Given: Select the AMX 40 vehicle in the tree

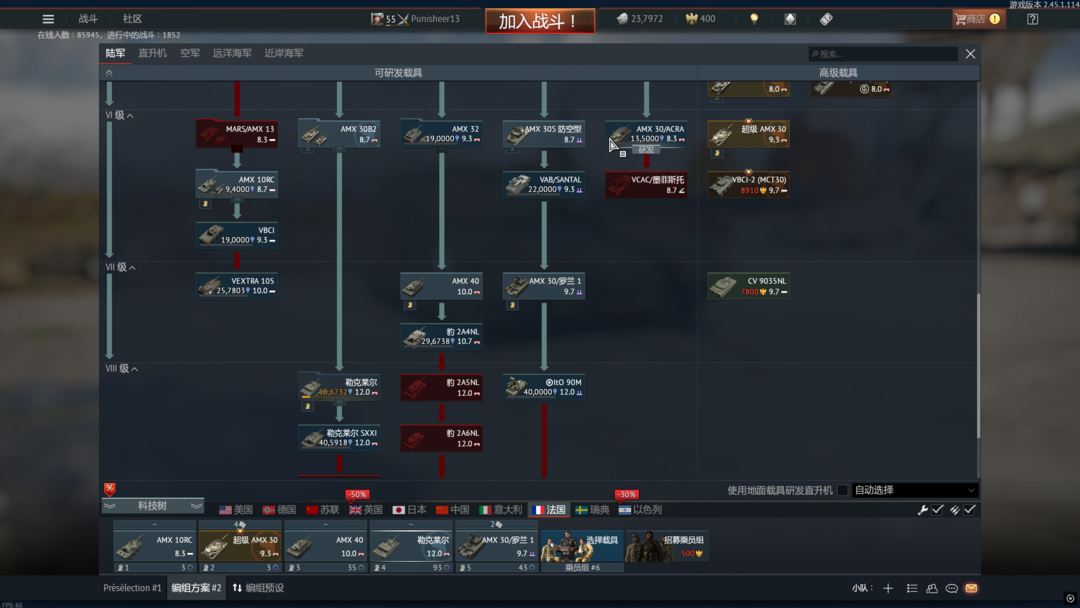Looking at the screenshot, I should point(442,286).
